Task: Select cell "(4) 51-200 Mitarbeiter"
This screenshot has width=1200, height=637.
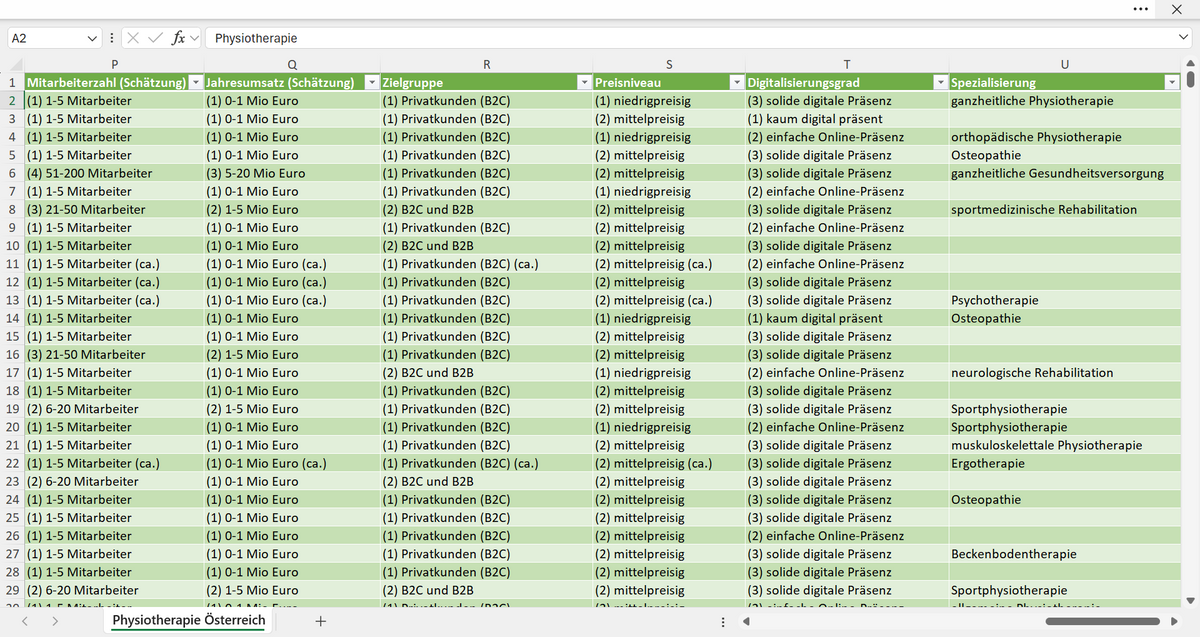Action: pyautogui.click(x=114, y=173)
